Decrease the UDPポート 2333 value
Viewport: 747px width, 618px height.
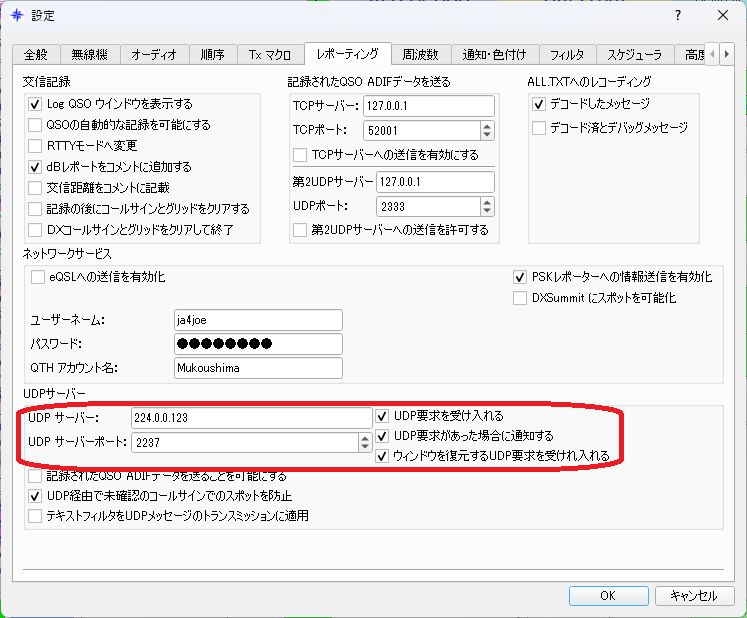[x=486, y=211]
